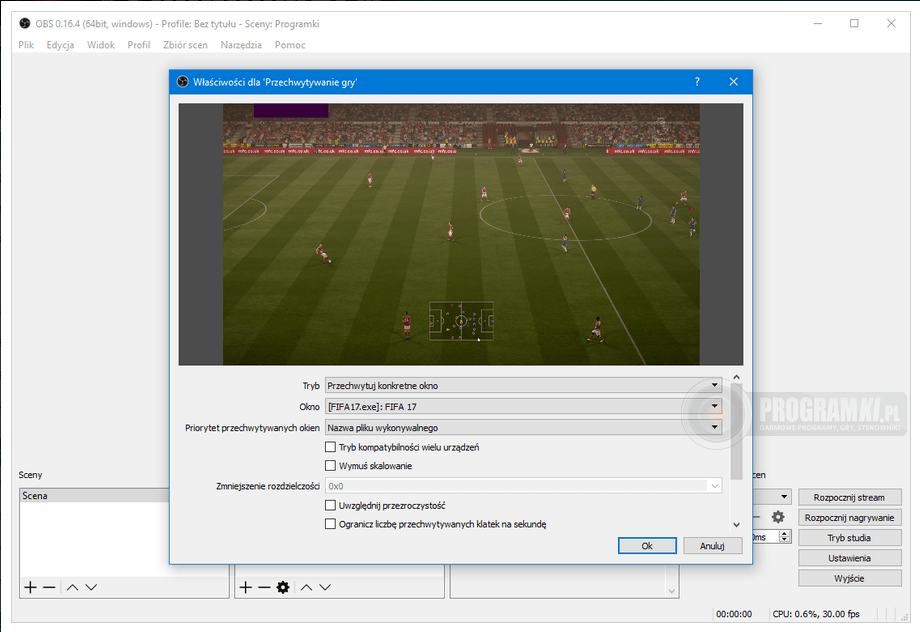Click Rozpocznij nagrywanie button

tap(850, 518)
